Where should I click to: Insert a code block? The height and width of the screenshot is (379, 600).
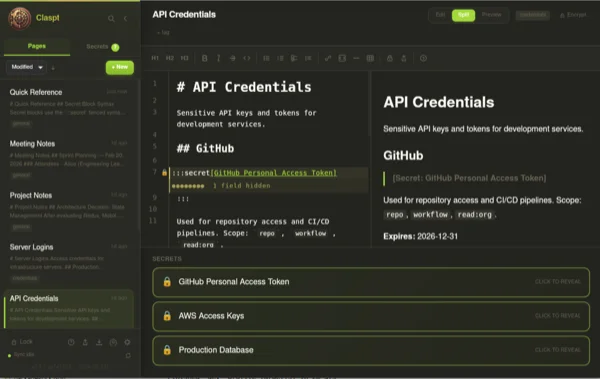click(342, 58)
